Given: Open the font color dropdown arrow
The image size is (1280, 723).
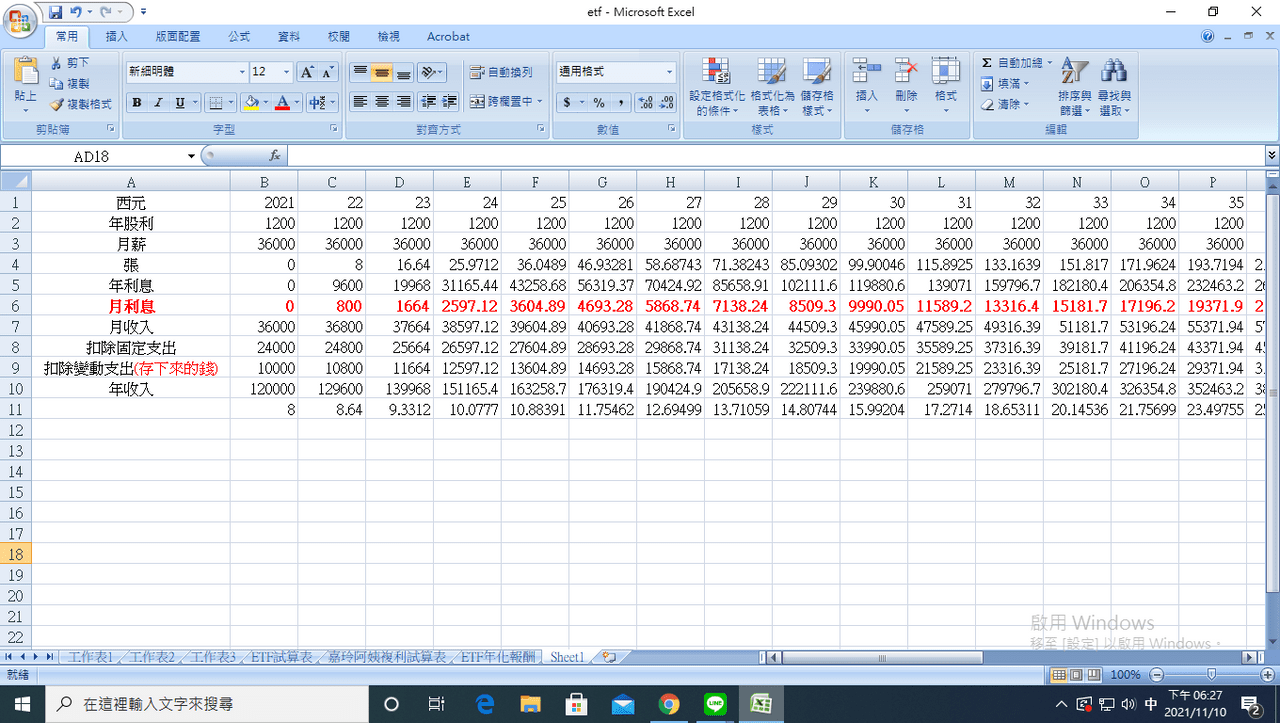Looking at the screenshot, I should pos(297,102).
